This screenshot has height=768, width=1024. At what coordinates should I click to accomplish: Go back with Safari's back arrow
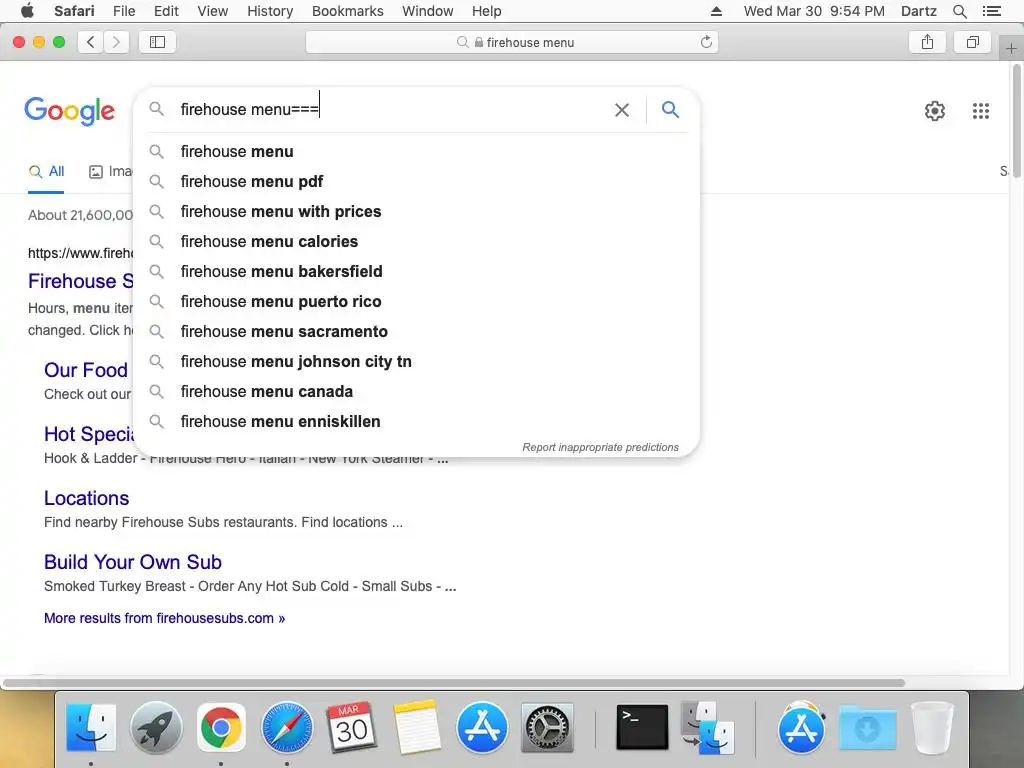[x=91, y=42]
